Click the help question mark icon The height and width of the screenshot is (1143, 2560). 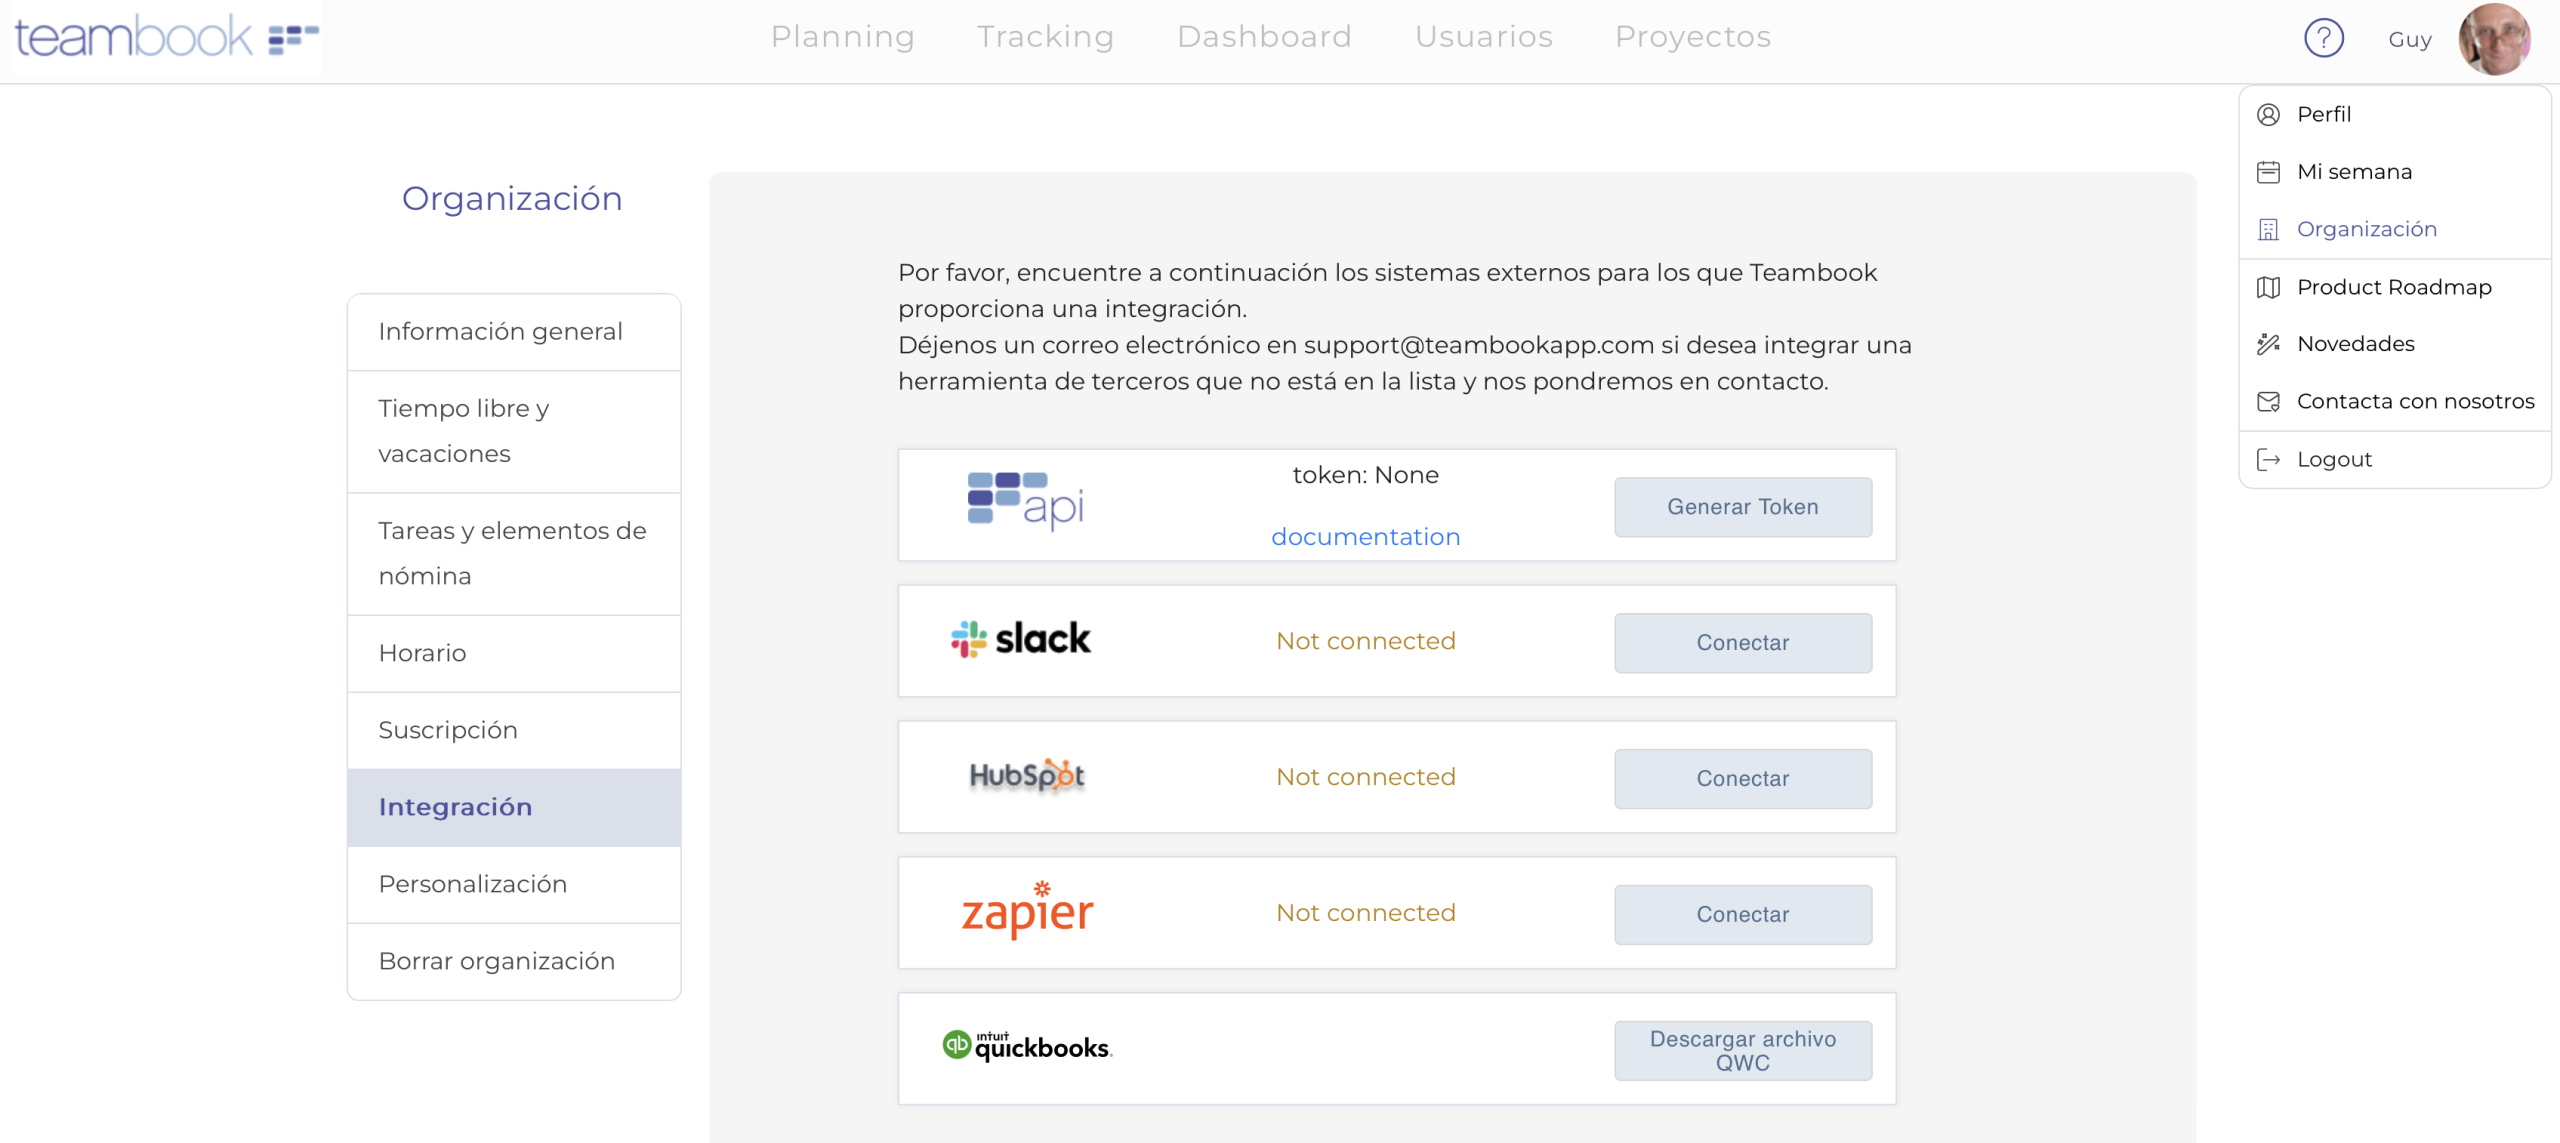tap(2323, 39)
